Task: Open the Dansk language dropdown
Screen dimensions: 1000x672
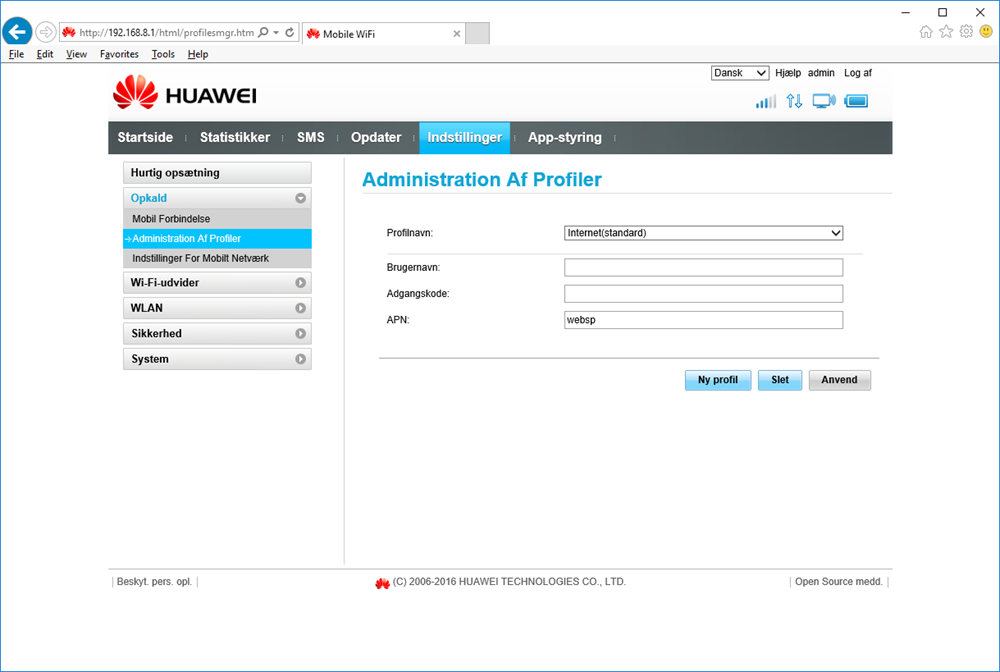Action: pos(740,73)
